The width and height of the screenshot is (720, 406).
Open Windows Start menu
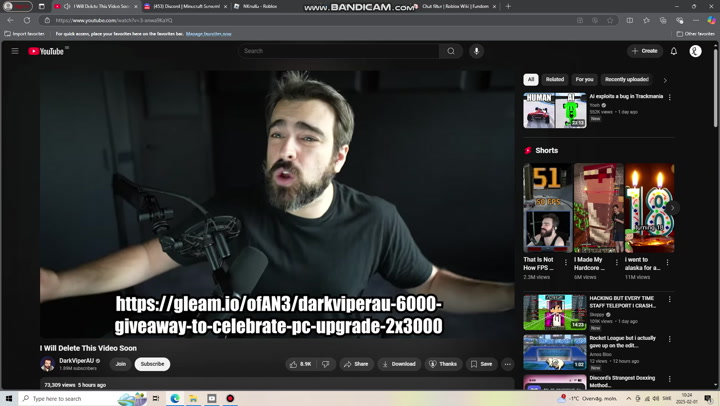click(9, 398)
